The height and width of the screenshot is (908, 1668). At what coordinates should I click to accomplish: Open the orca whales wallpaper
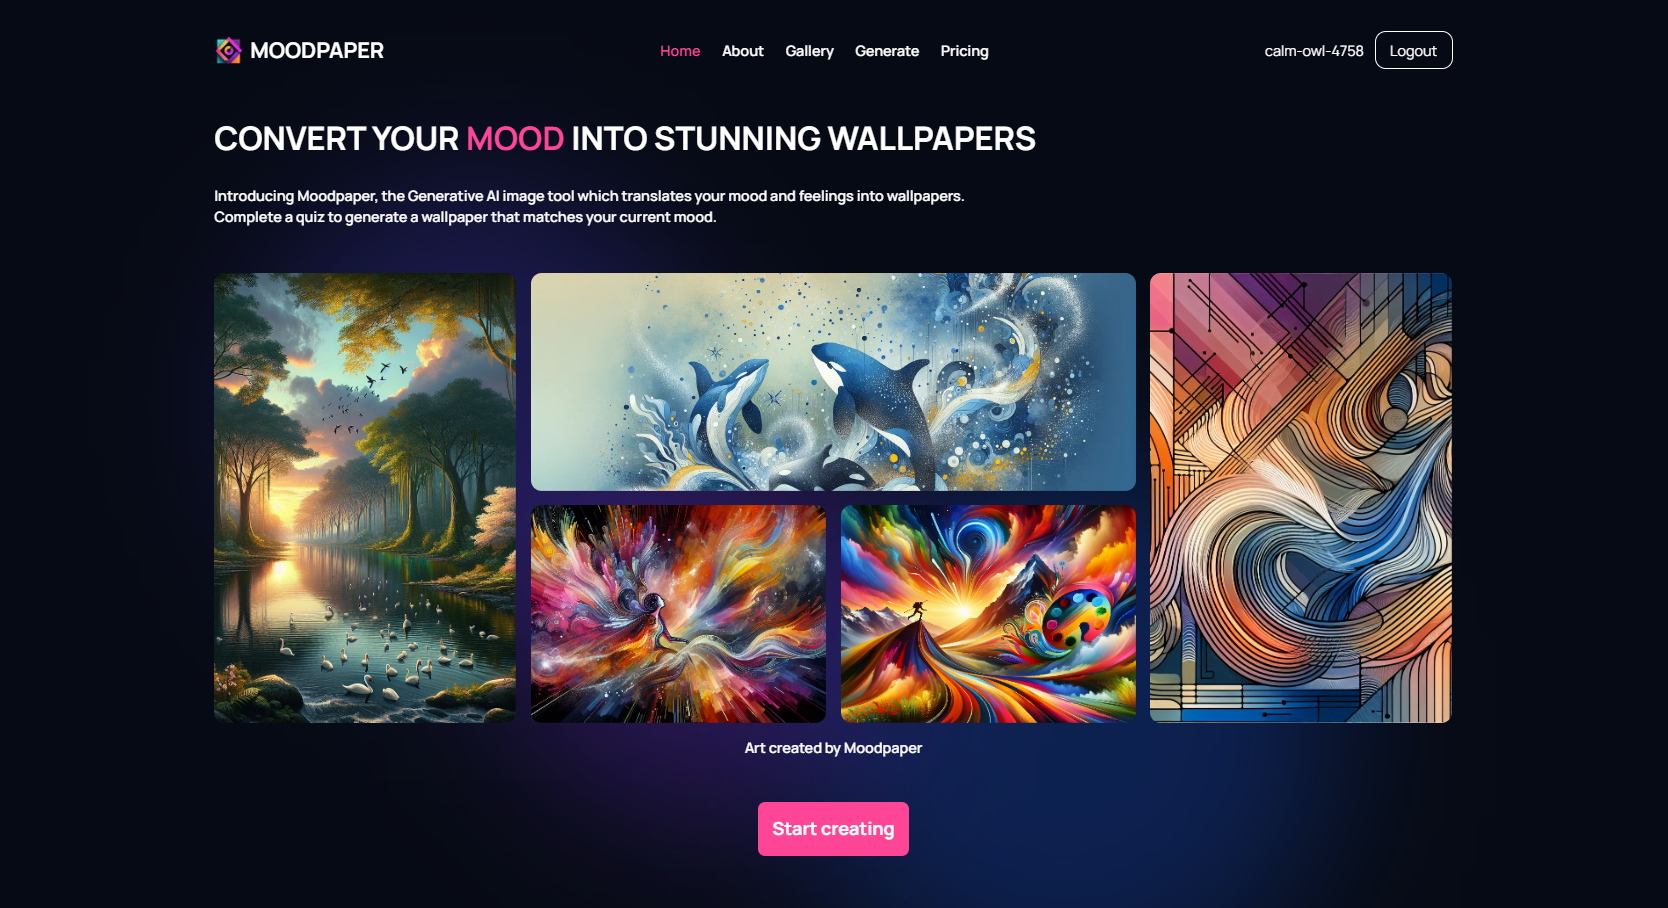(833, 382)
